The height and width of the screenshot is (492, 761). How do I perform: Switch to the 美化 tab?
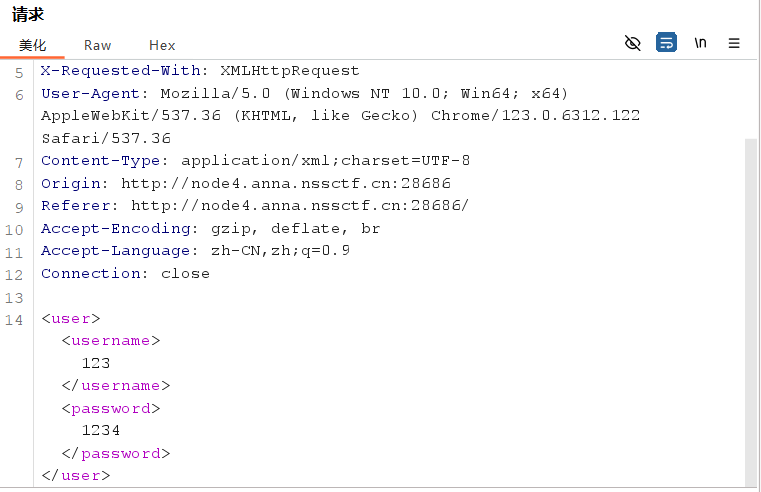point(32,45)
